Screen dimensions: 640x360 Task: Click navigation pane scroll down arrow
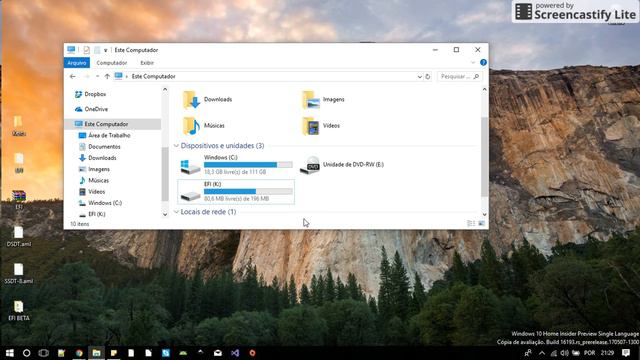(x=165, y=214)
